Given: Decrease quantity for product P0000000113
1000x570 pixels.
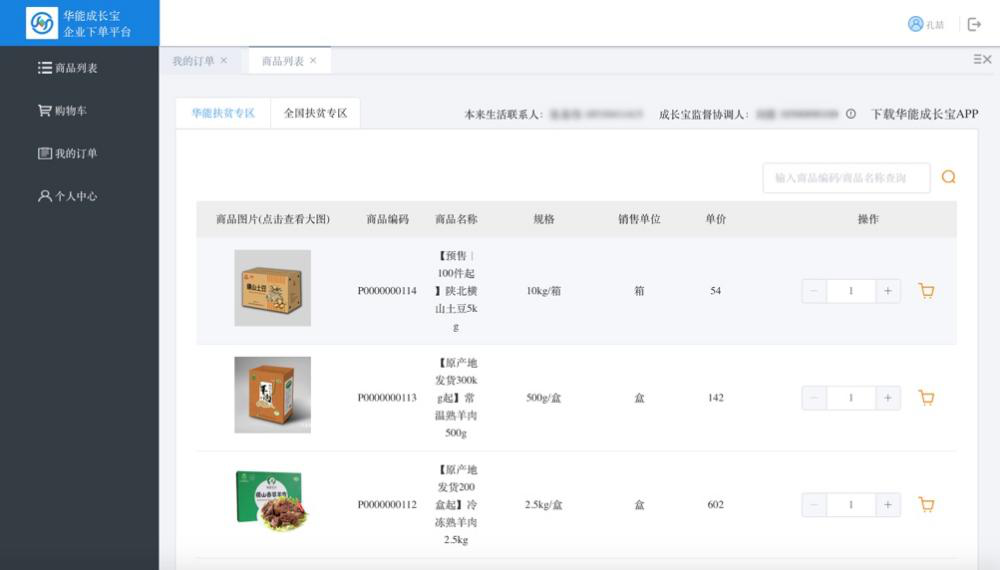Looking at the screenshot, I should 814,398.
